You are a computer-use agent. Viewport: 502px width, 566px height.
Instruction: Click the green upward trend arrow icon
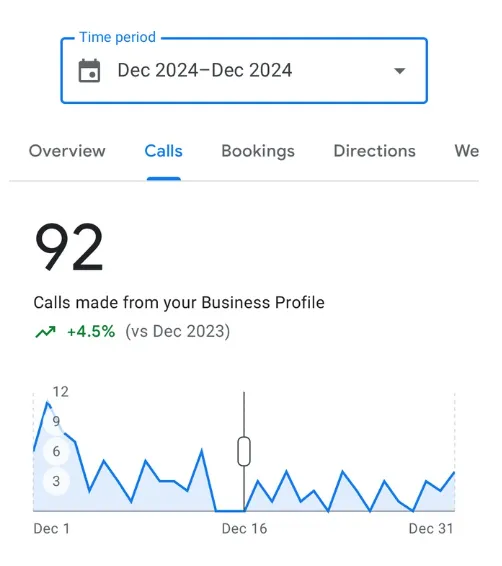45,331
